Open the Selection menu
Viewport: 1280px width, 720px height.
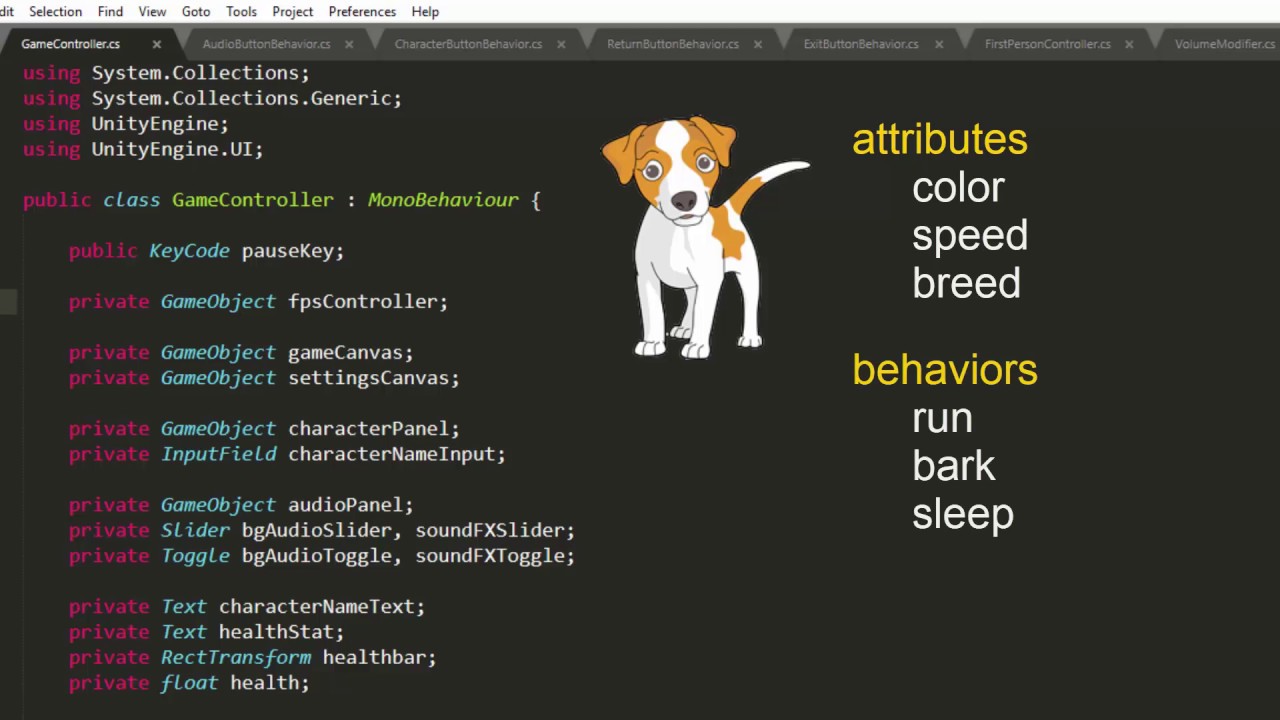click(55, 11)
